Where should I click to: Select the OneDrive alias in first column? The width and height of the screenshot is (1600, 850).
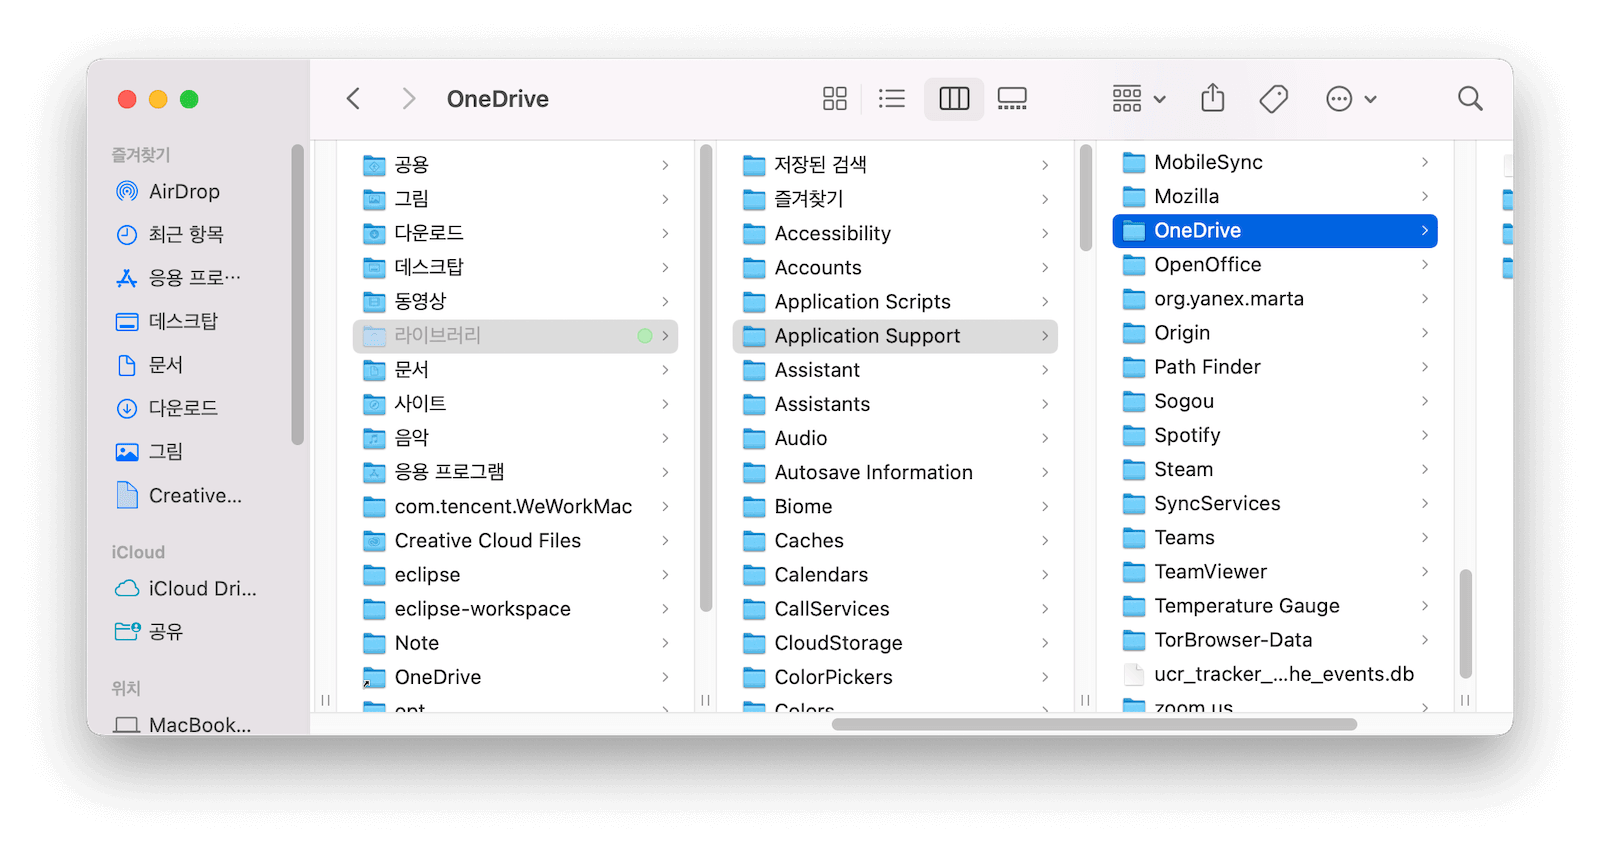click(515, 677)
